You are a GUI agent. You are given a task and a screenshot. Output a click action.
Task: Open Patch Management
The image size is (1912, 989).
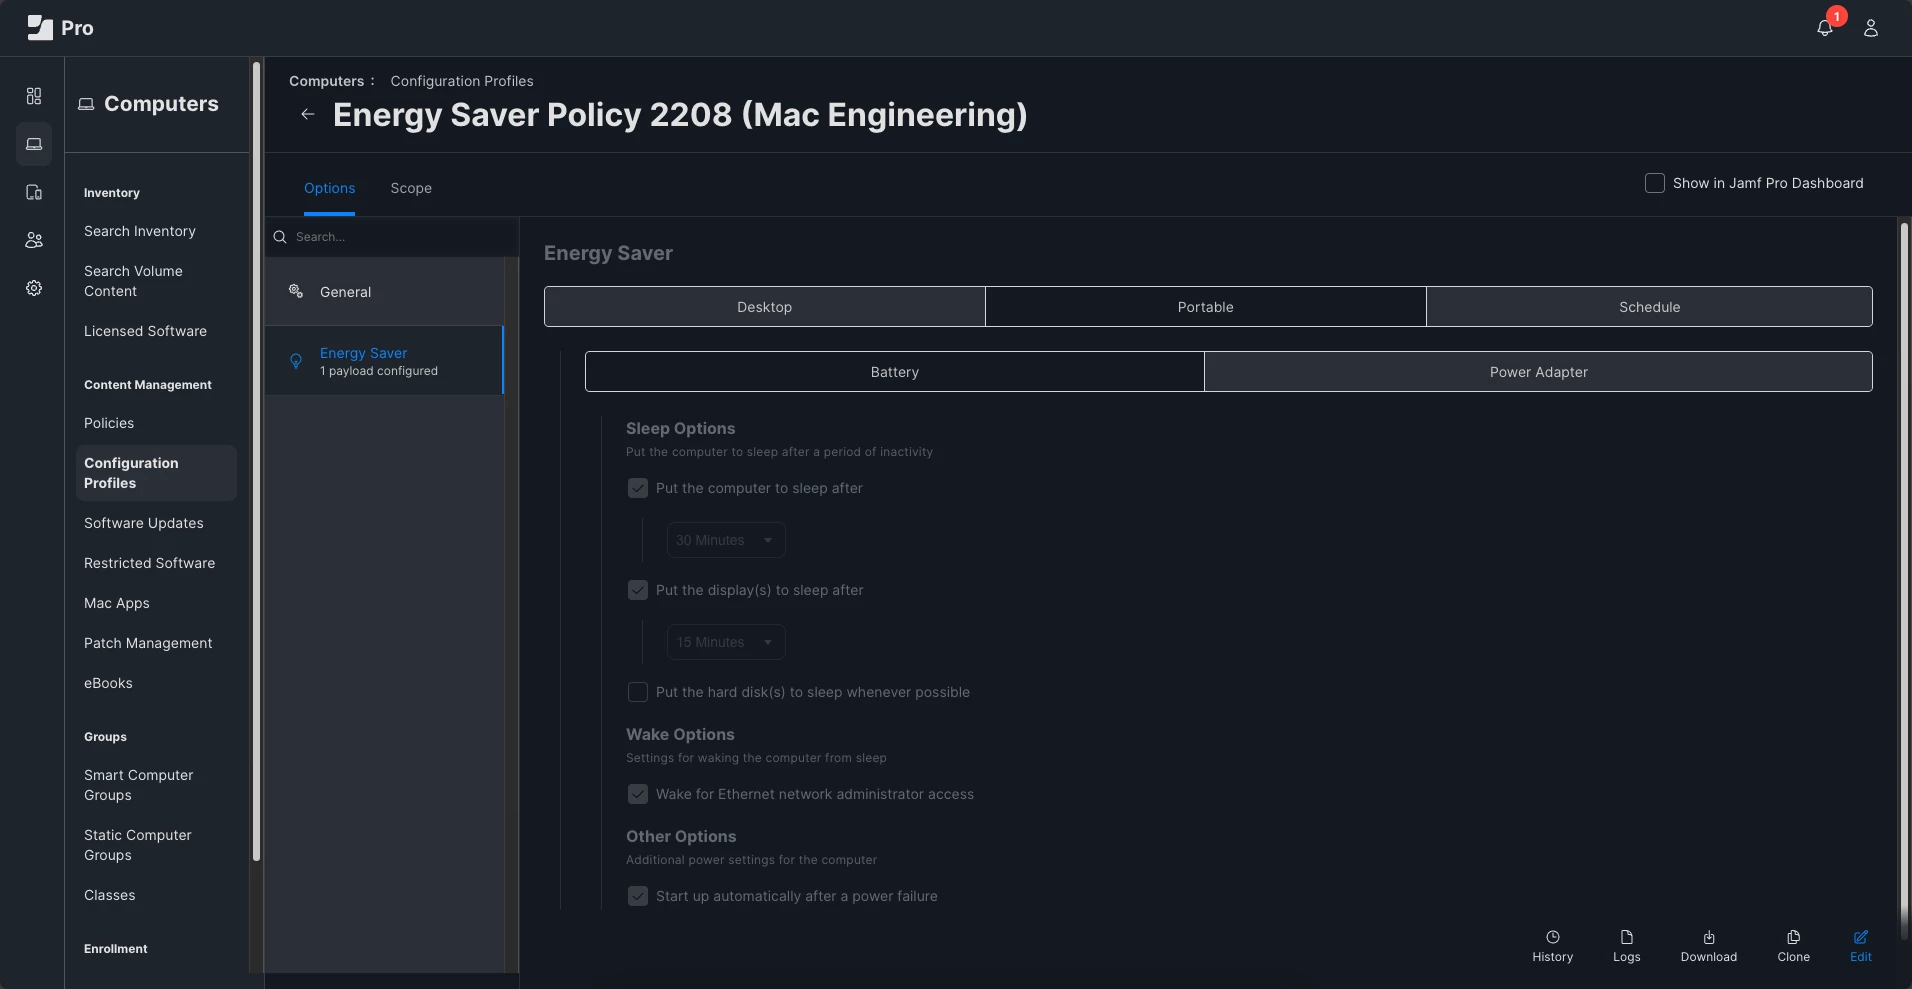click(148, 643)
